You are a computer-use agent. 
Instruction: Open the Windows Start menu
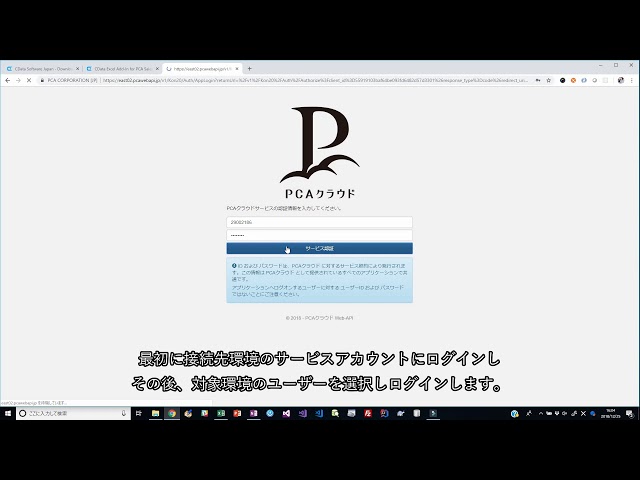point(8,413)
